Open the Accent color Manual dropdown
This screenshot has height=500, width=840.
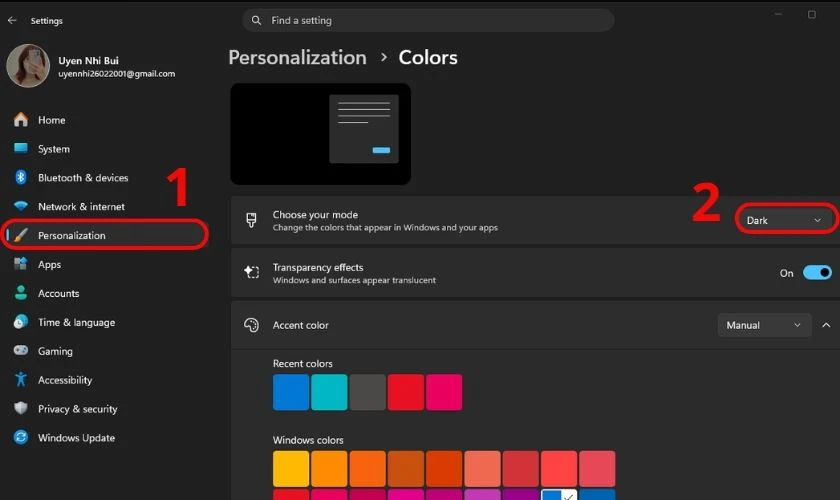click(x=763, y=325)
